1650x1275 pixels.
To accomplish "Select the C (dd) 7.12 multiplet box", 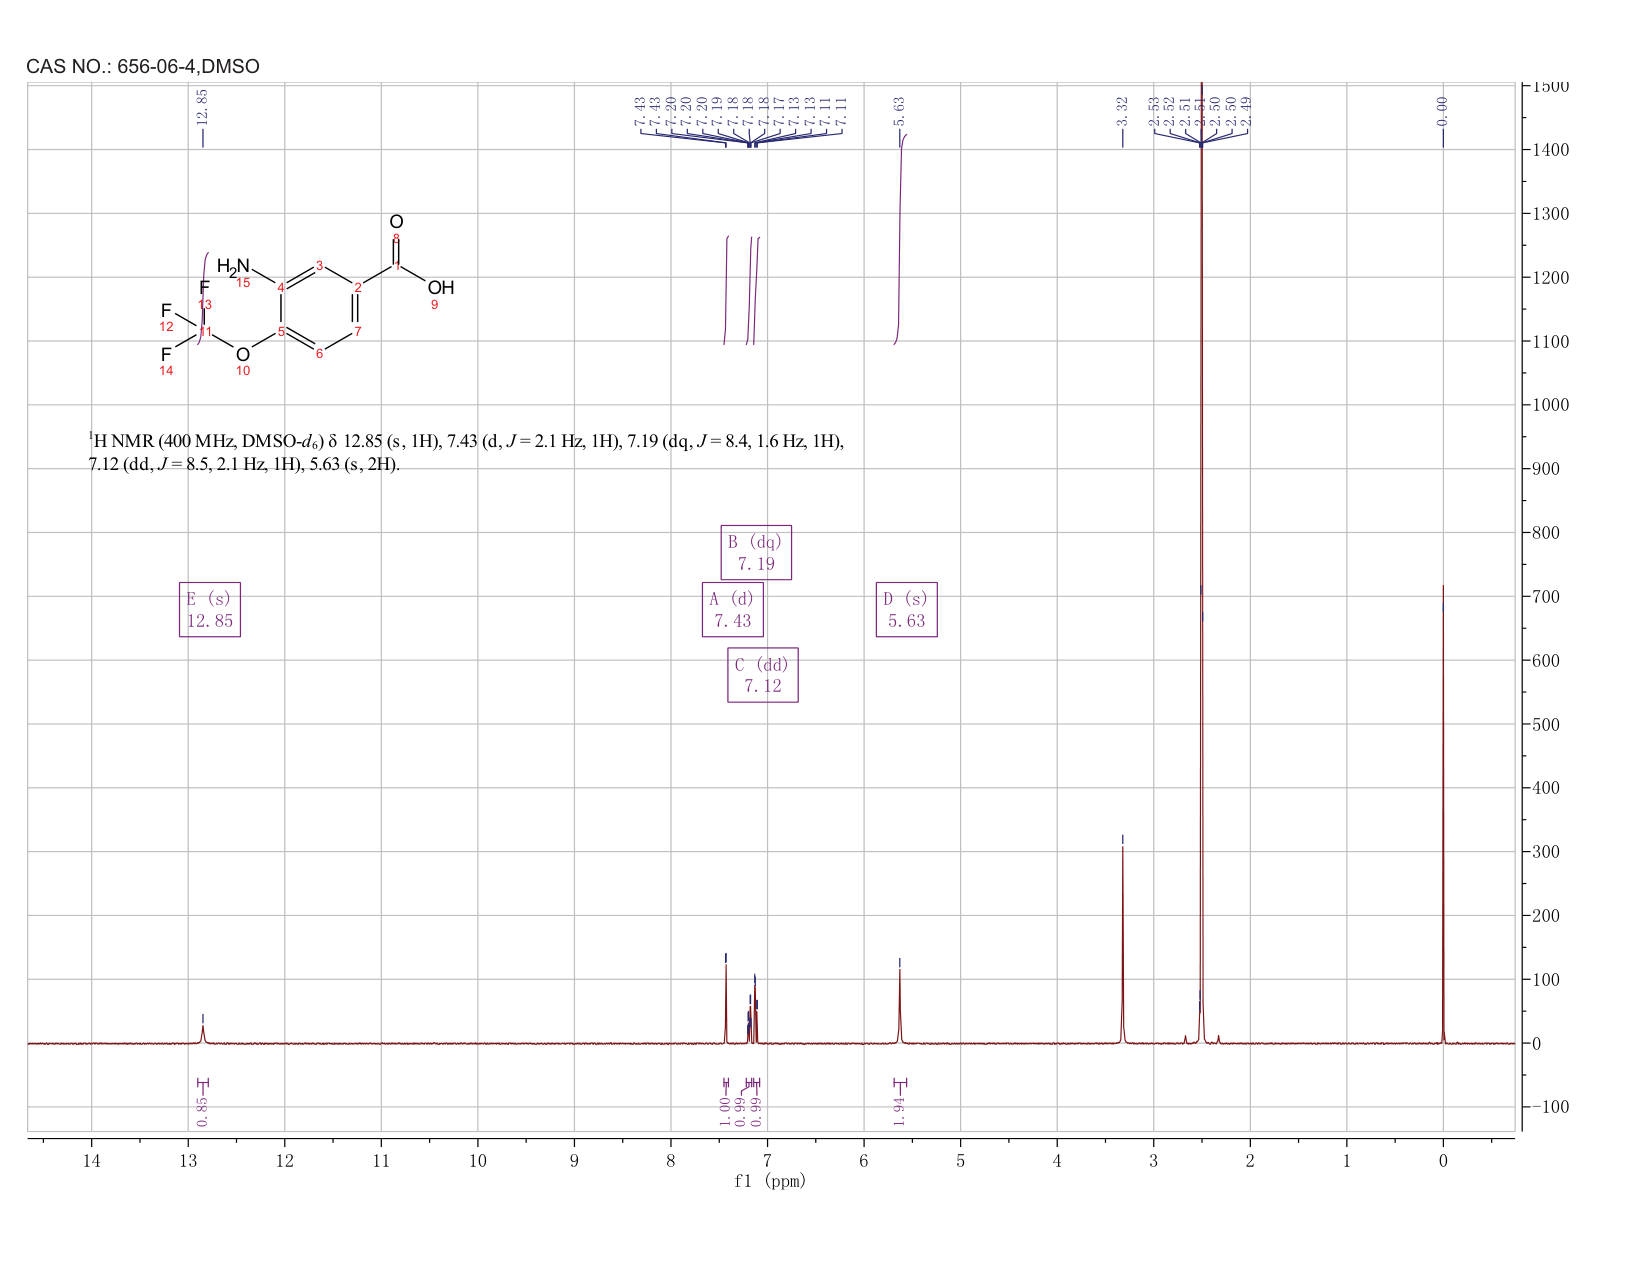I will coord(763,675).
